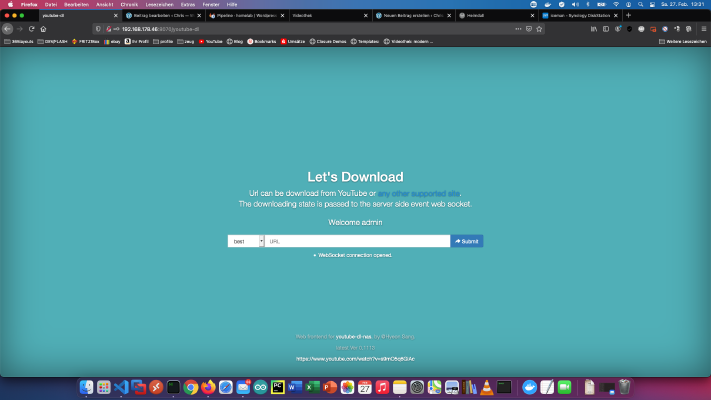Open the Mail app in the Dock

point(243,387)
